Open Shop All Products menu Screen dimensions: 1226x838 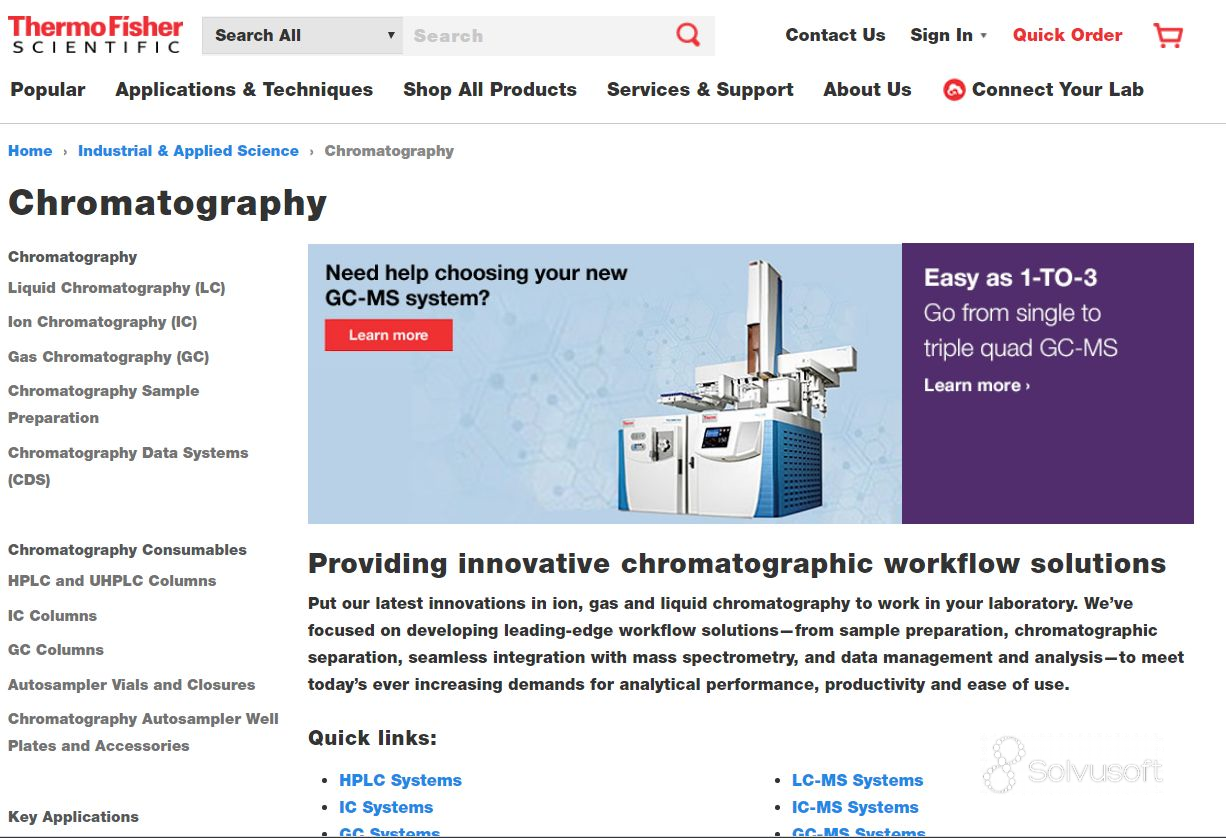pyautogui.click(x=490, y=89)
